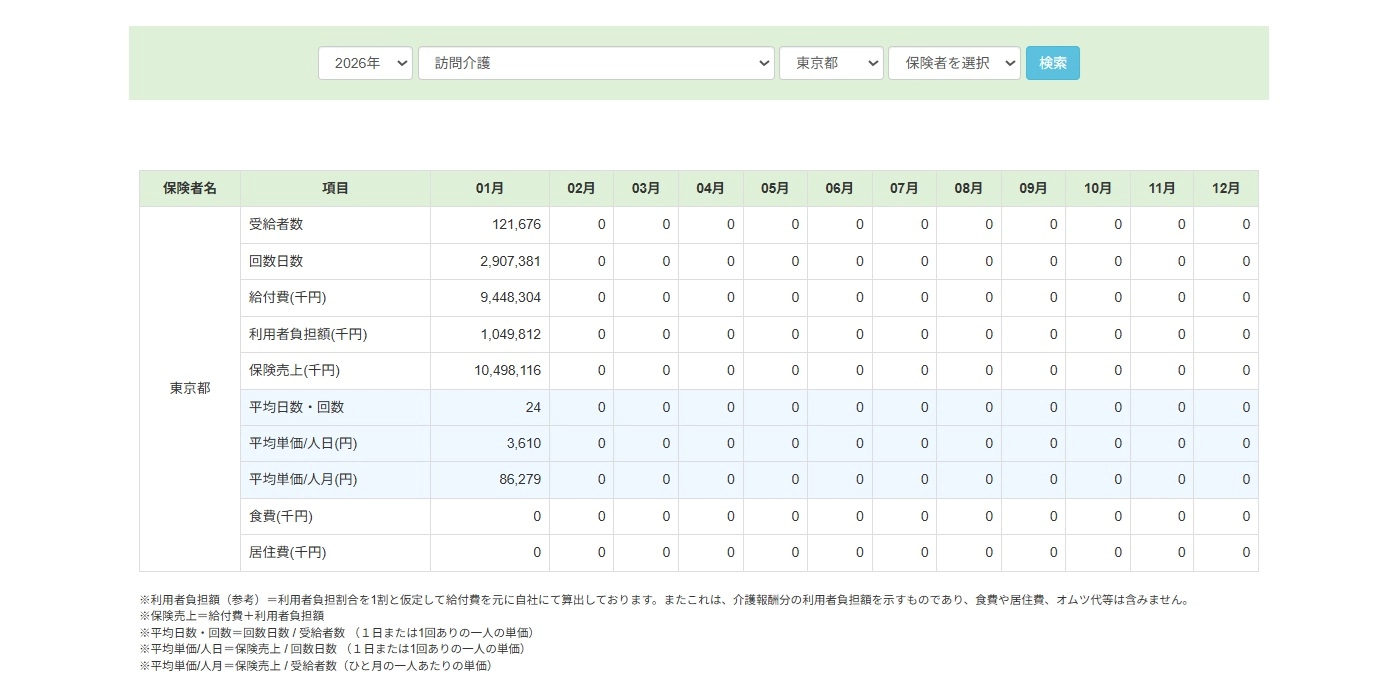Click the 保険者名 column header

click(x=190, y=188)
